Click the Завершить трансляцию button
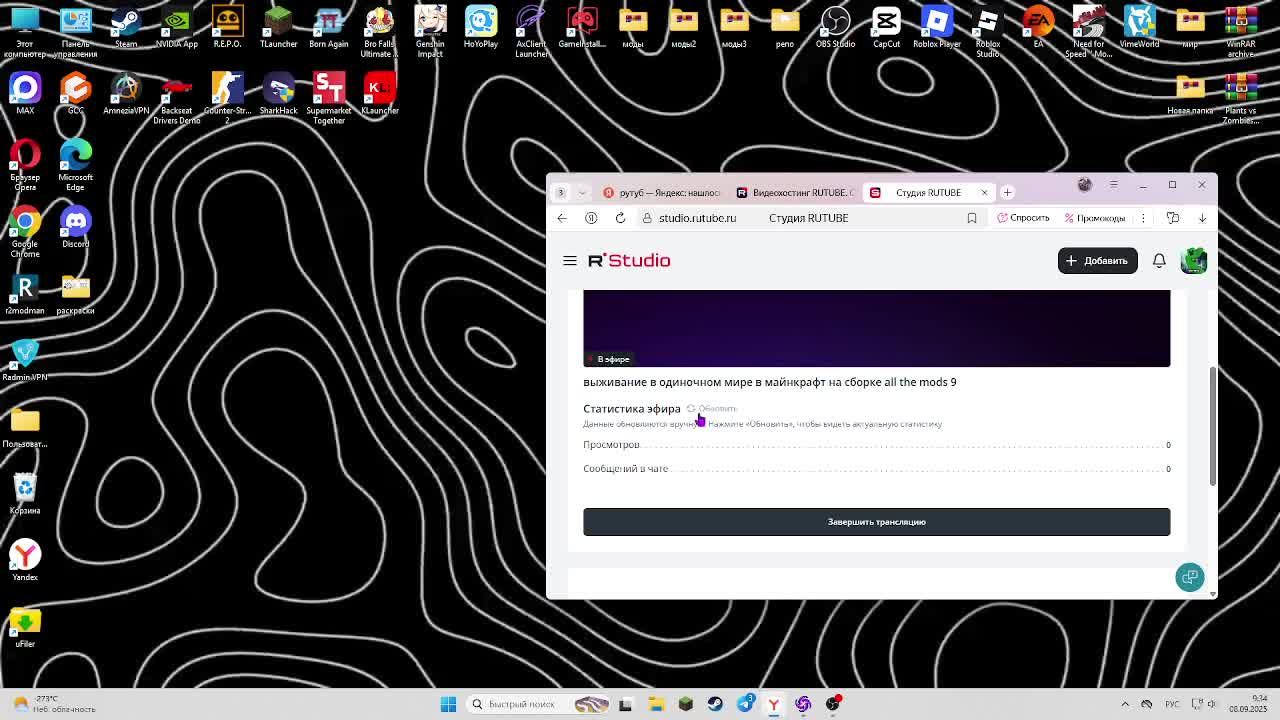The height and width of the screenshot is (720, 1280). point(876,522)
